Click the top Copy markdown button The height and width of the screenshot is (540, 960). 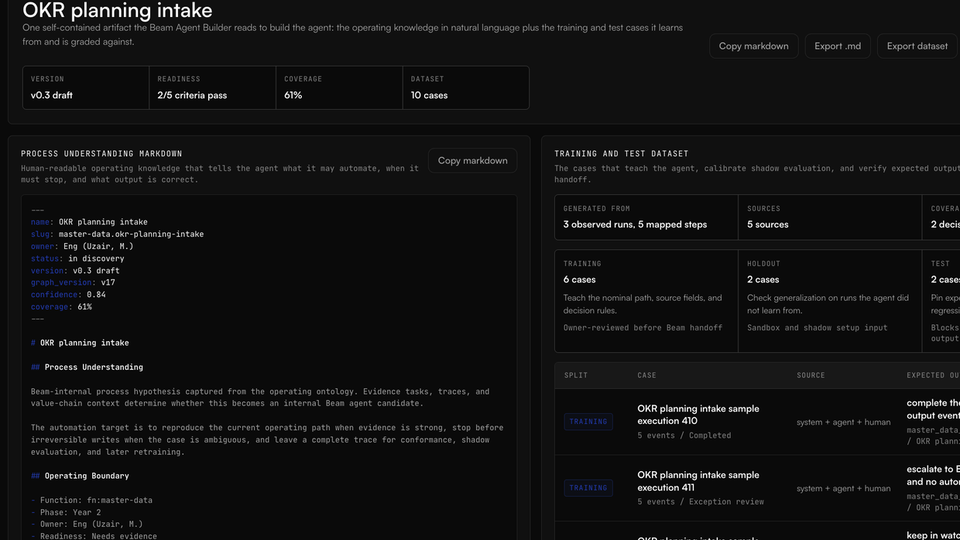(x=753, y=46)
